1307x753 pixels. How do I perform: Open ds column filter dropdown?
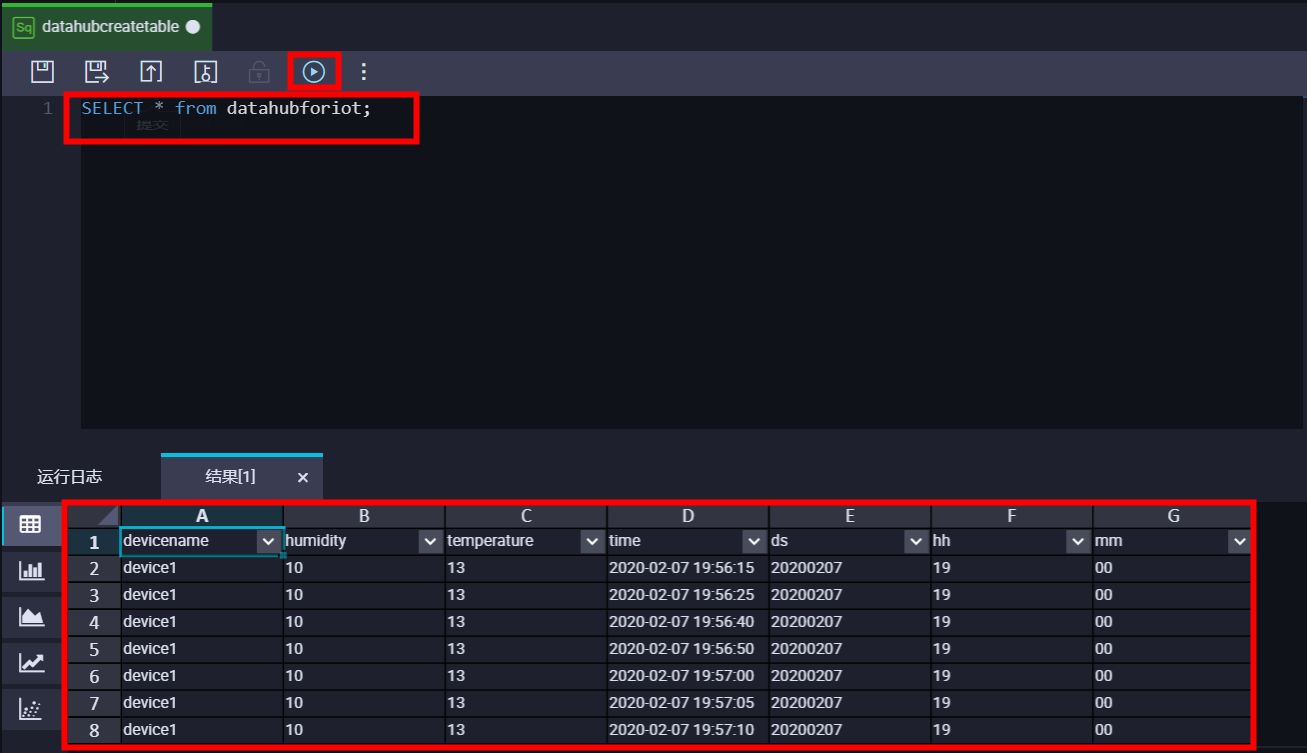[x=916, y=541]
